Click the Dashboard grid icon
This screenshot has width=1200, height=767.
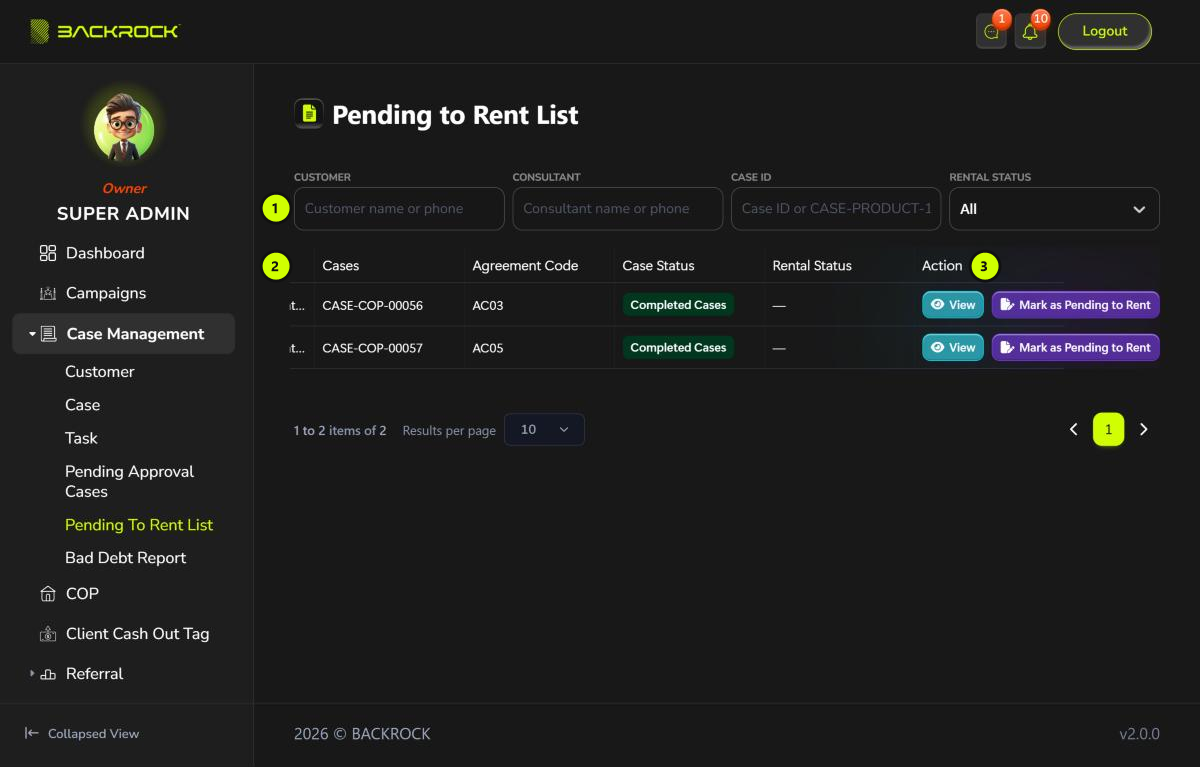48,253
